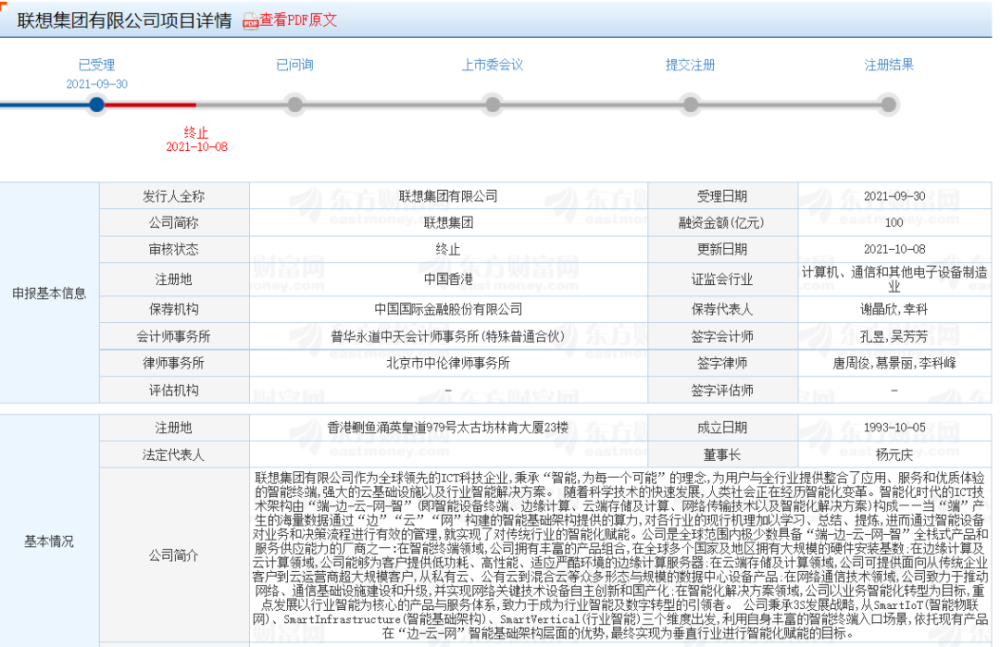Click the 已问询 stage label

295,64
